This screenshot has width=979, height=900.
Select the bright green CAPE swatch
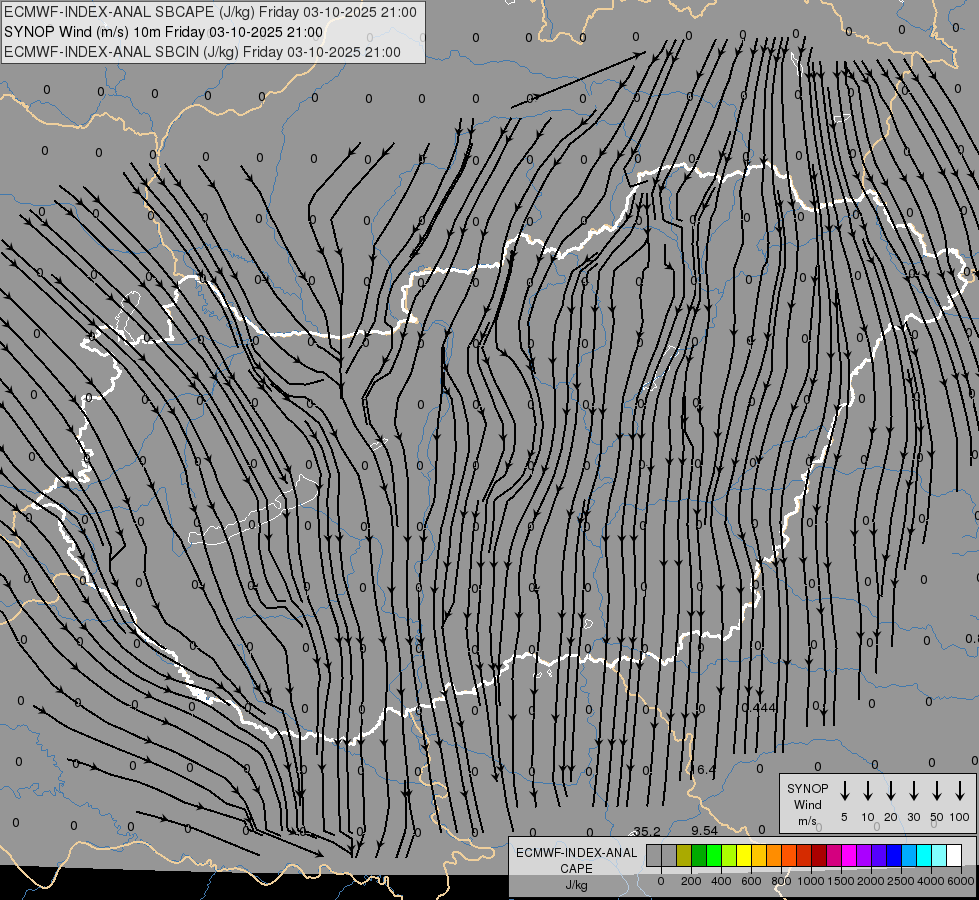[x=714, y=856]
